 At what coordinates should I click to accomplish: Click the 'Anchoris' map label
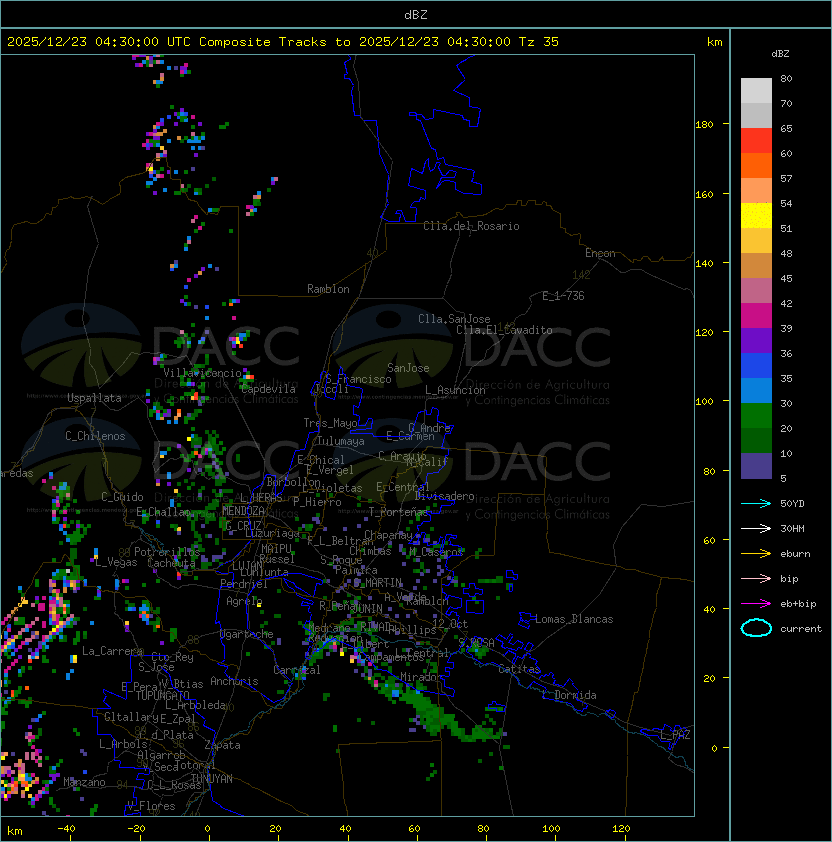(x=234, y=681)
